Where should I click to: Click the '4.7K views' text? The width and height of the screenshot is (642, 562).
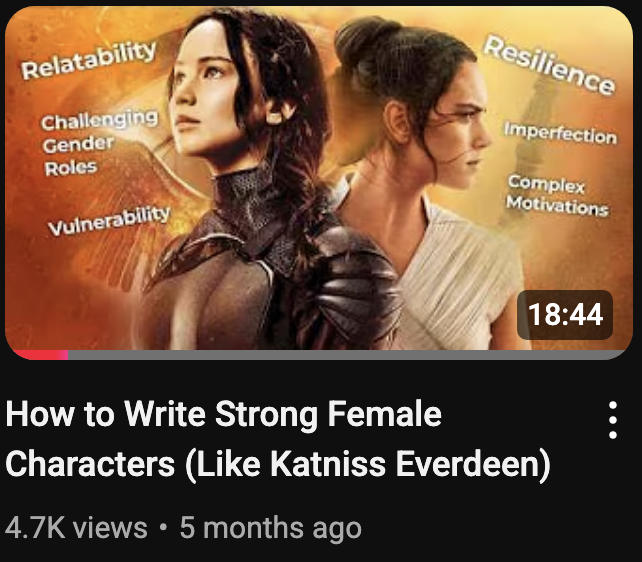(76, 527)
